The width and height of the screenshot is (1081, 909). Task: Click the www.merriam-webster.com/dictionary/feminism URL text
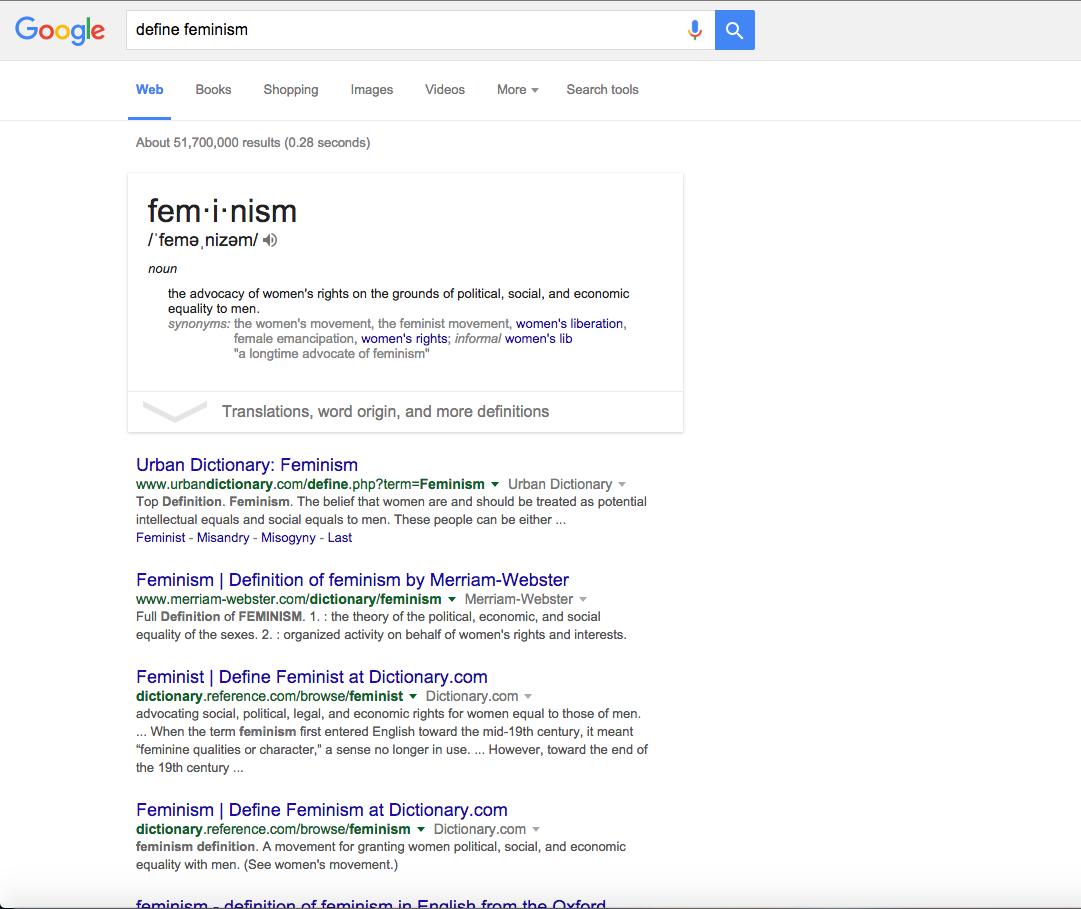(x=289, y=600)
